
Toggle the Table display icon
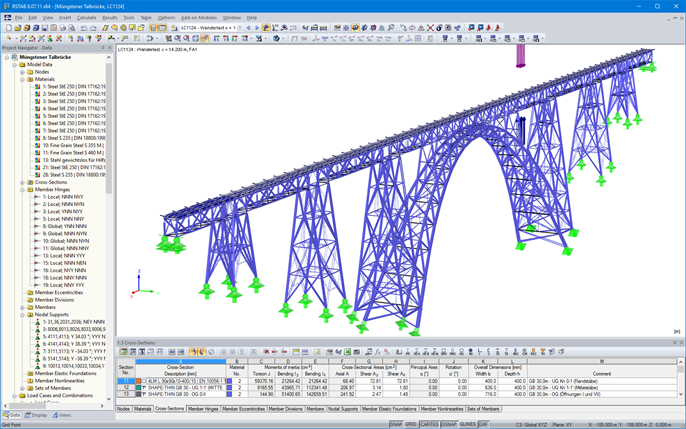tap(162, 28)
